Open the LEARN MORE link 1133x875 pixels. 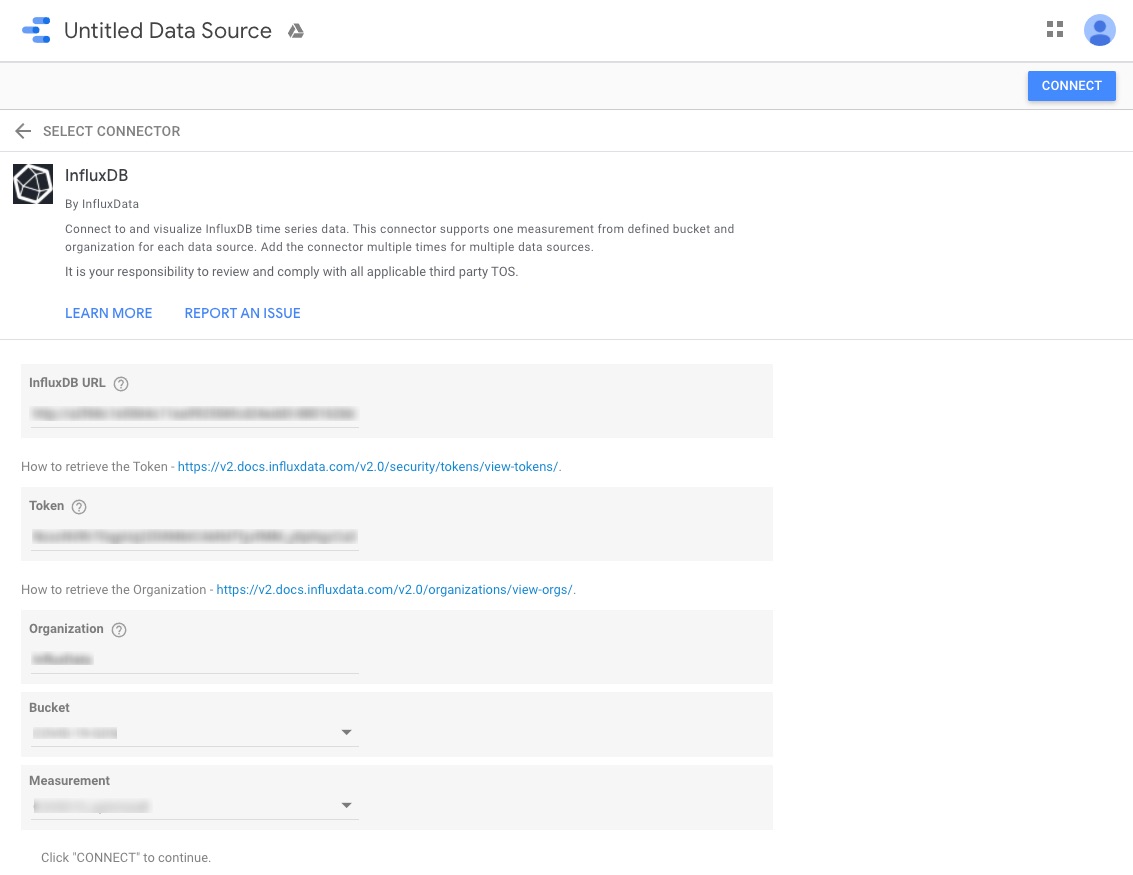[108, 313]
